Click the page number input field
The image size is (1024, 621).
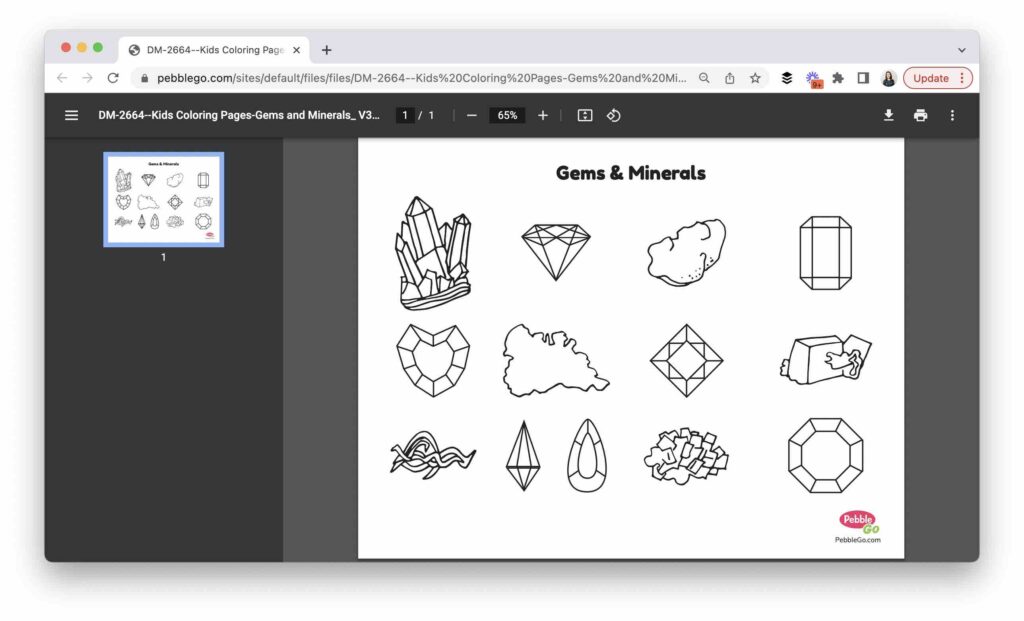[405, 115]
